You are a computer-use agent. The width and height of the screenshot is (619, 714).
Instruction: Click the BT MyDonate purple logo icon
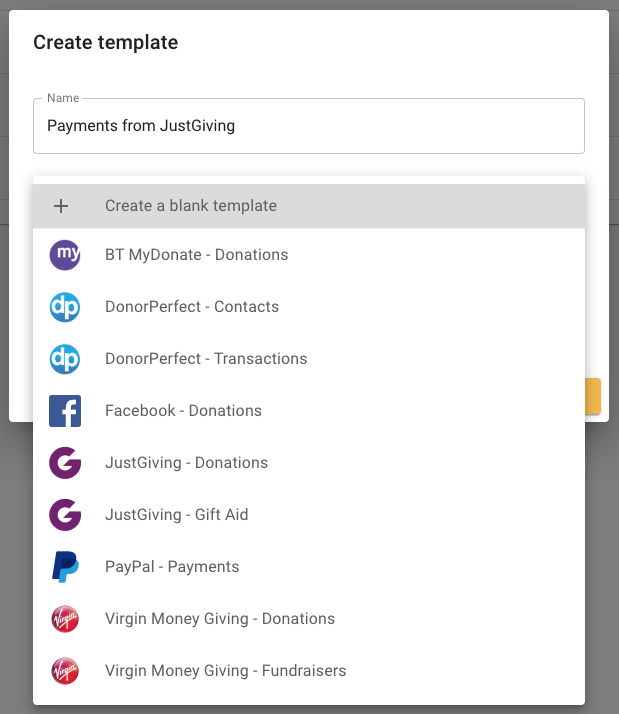pos(65,255)
